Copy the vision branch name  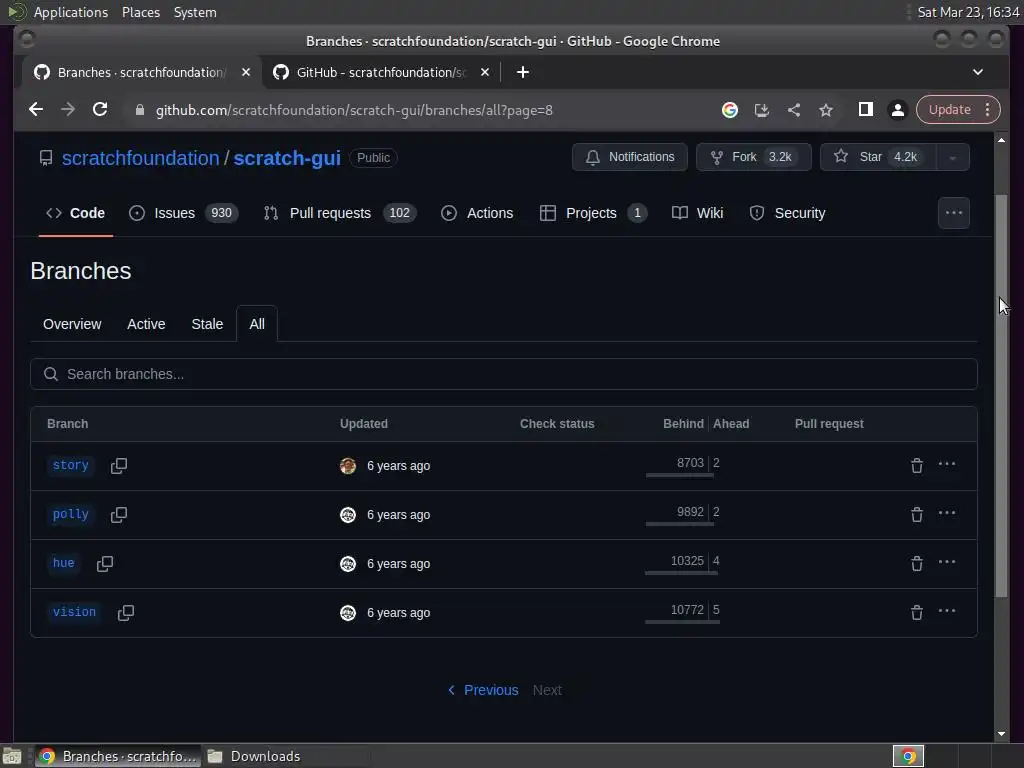click(x=126, y=613)
